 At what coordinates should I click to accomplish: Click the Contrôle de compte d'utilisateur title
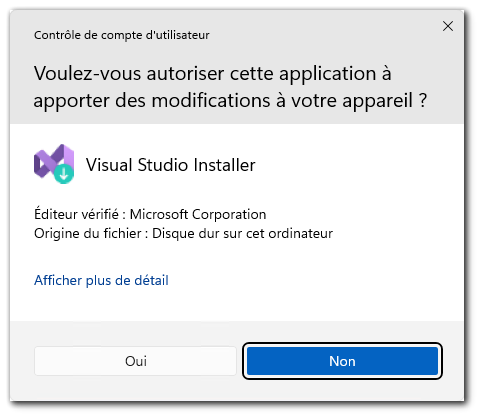pyautogui.click(x=122, y=35)
